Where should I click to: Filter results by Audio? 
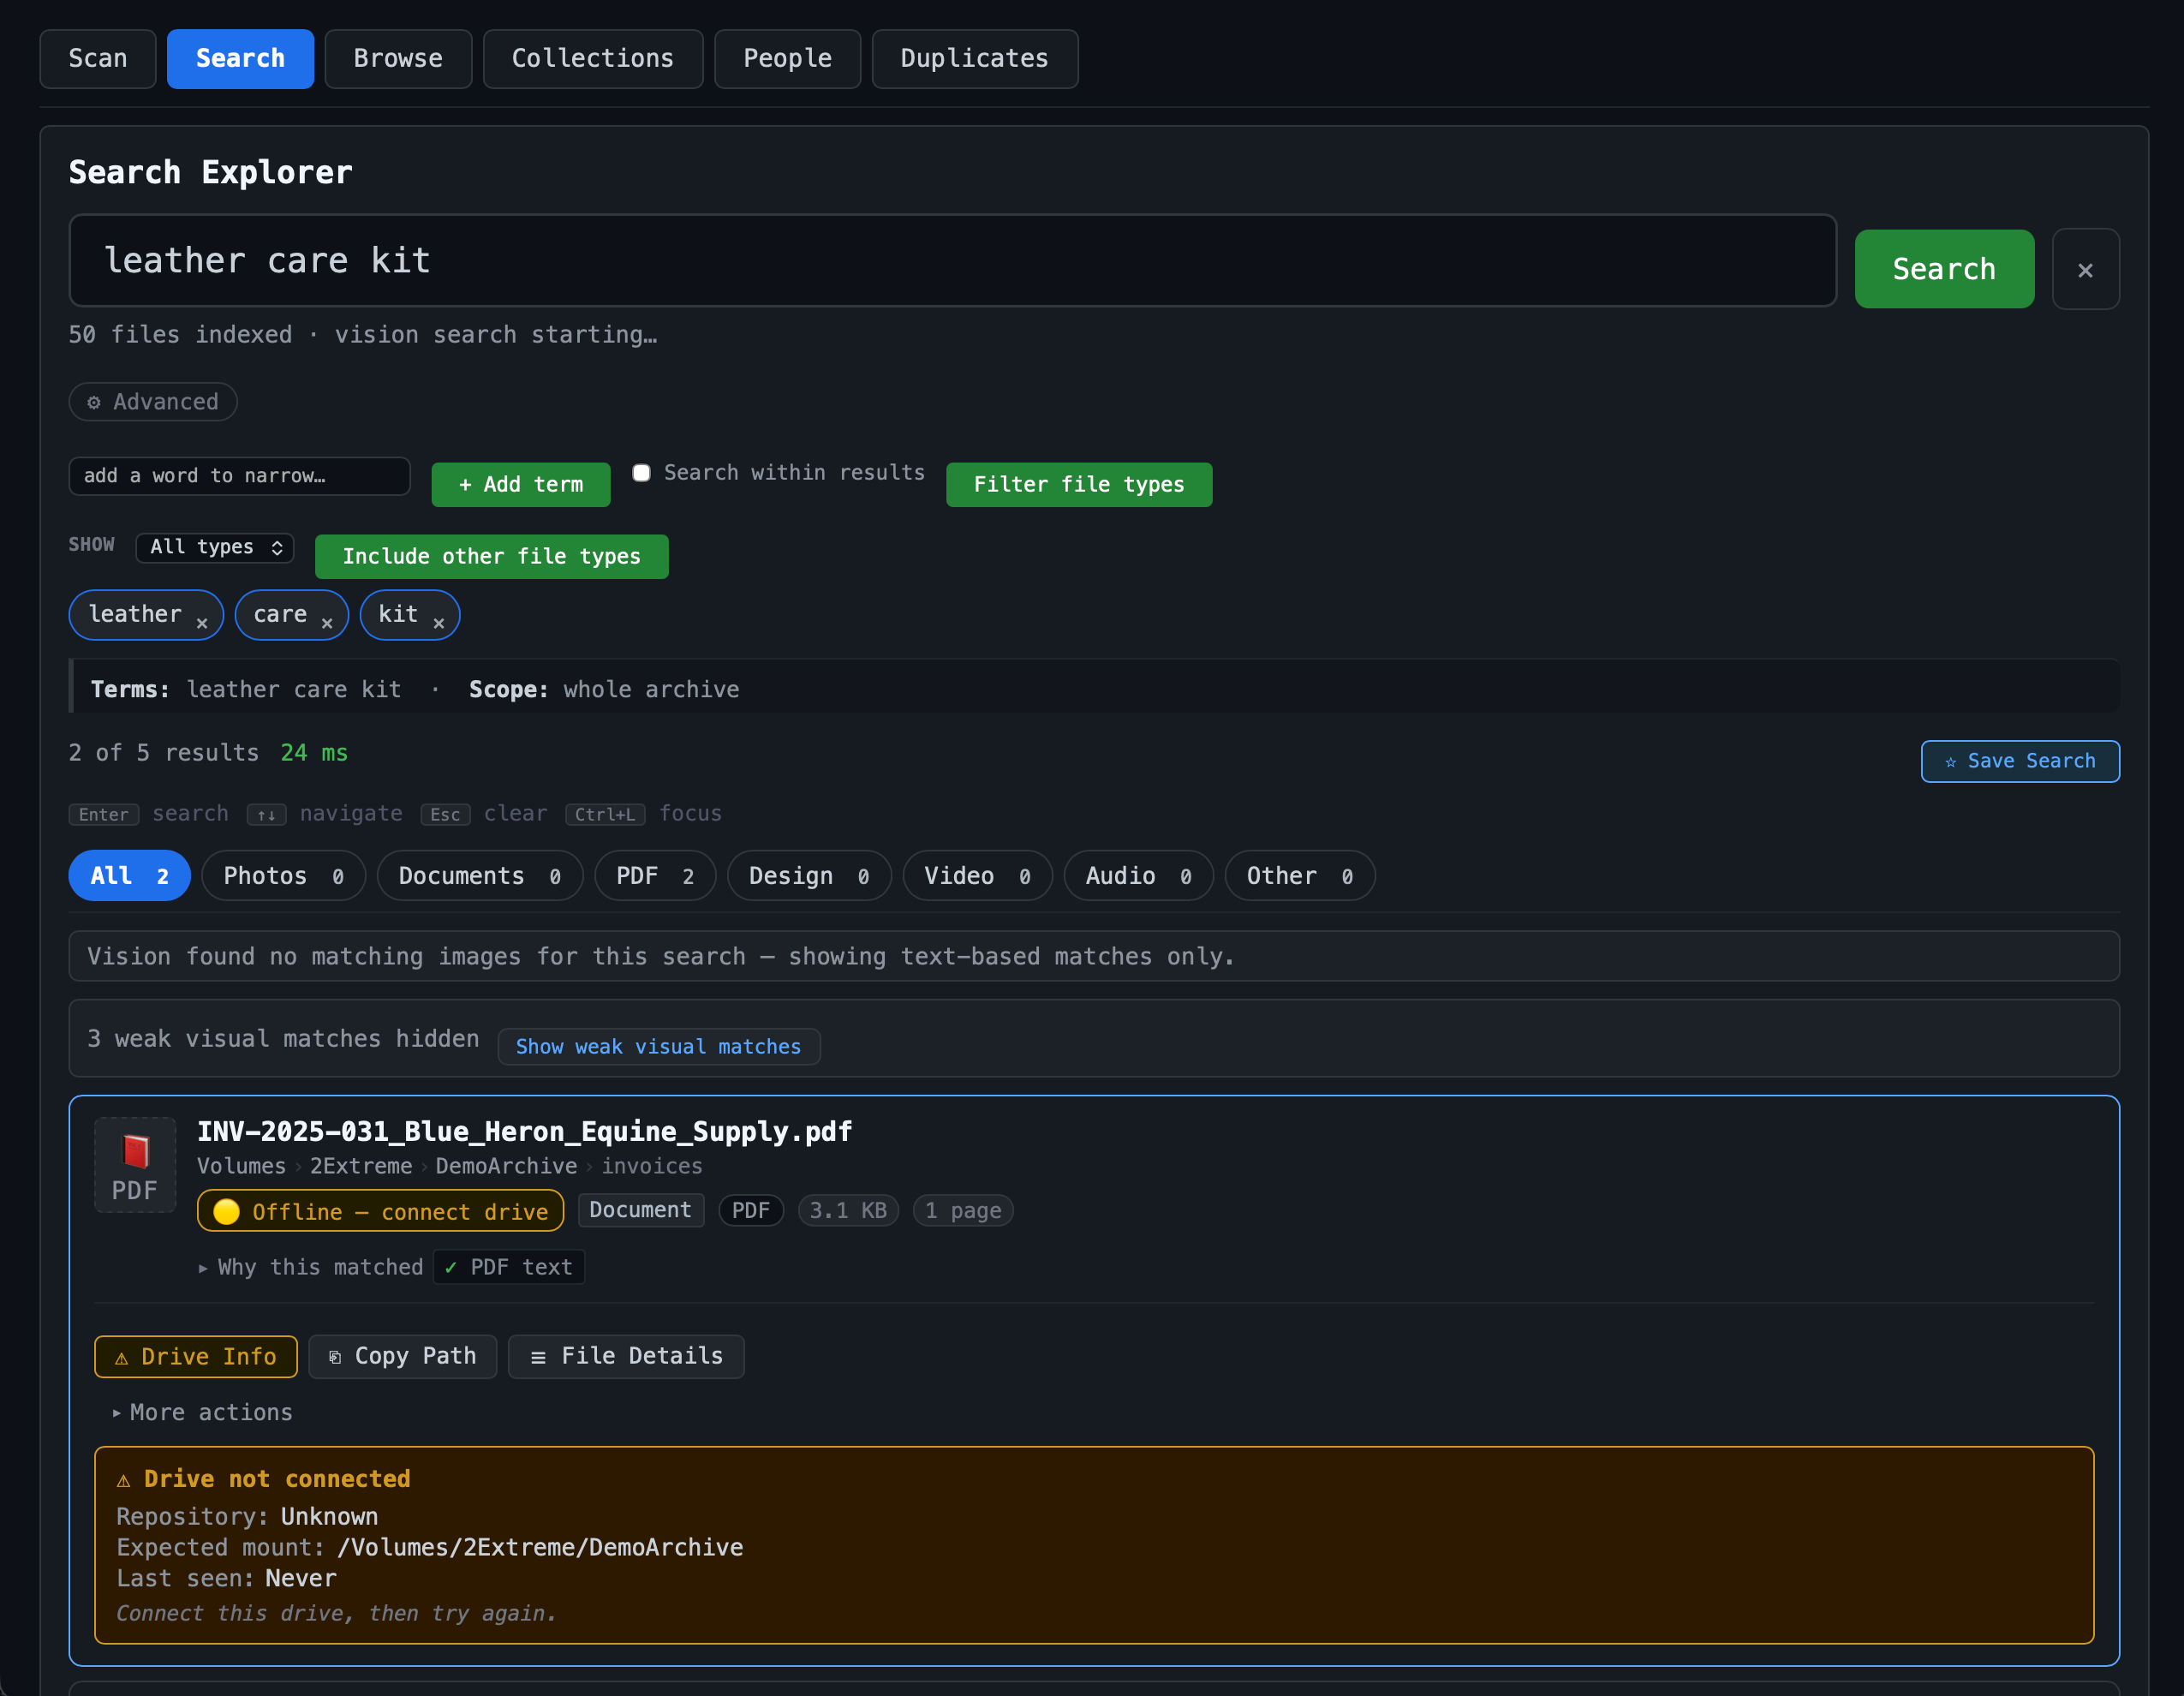1139,876
